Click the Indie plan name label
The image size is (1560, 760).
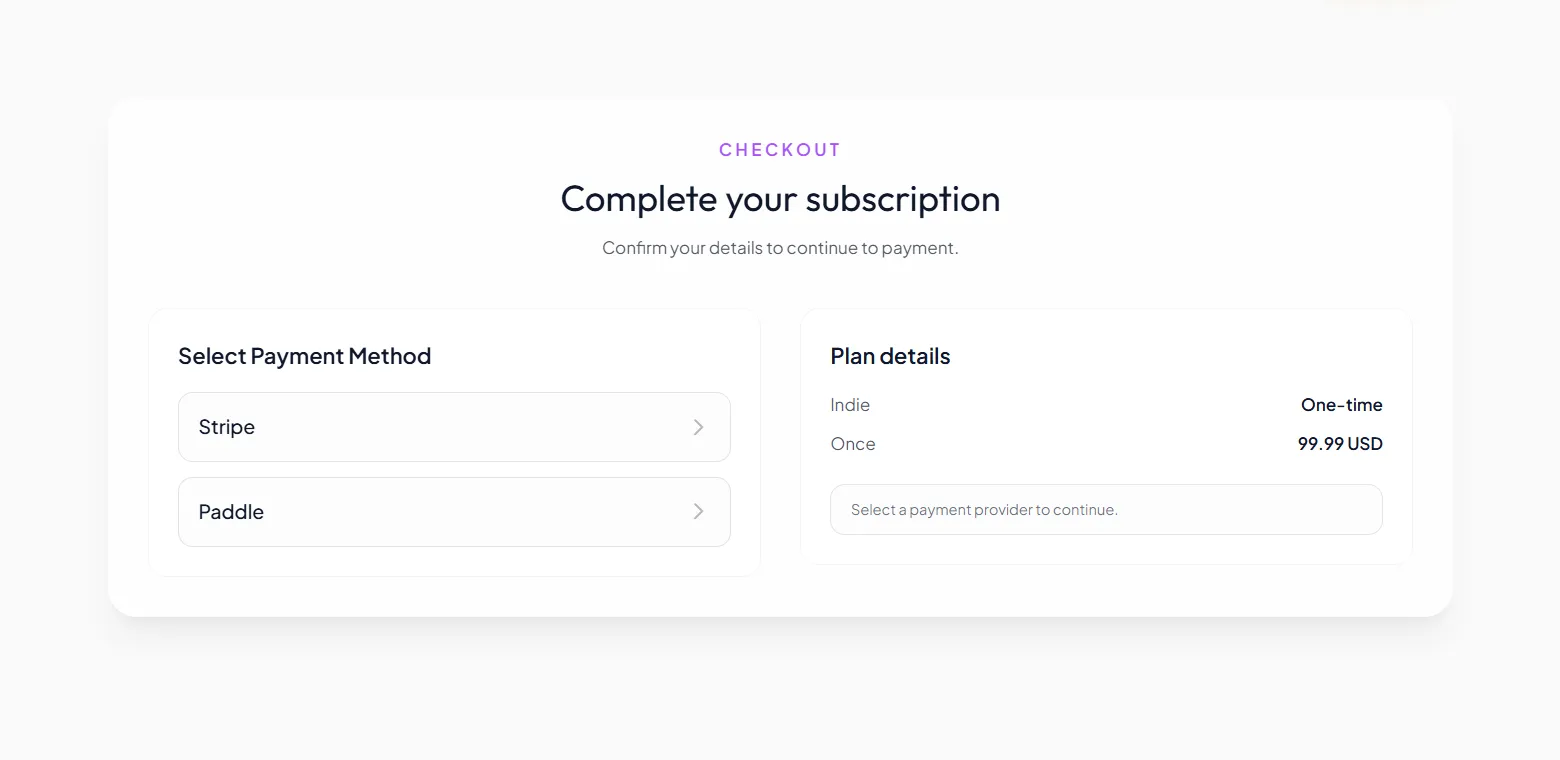pyautogui.click(x=849, y=404)
